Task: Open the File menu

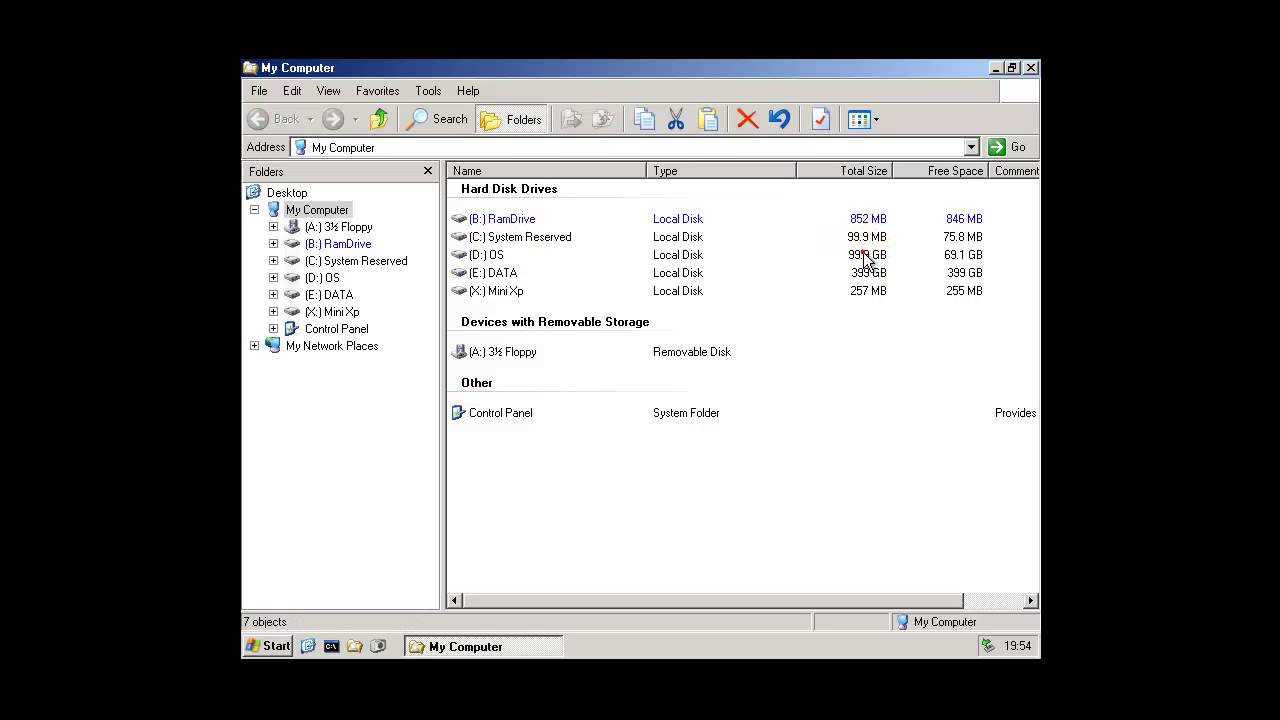Action: click(x=259, y=91)
